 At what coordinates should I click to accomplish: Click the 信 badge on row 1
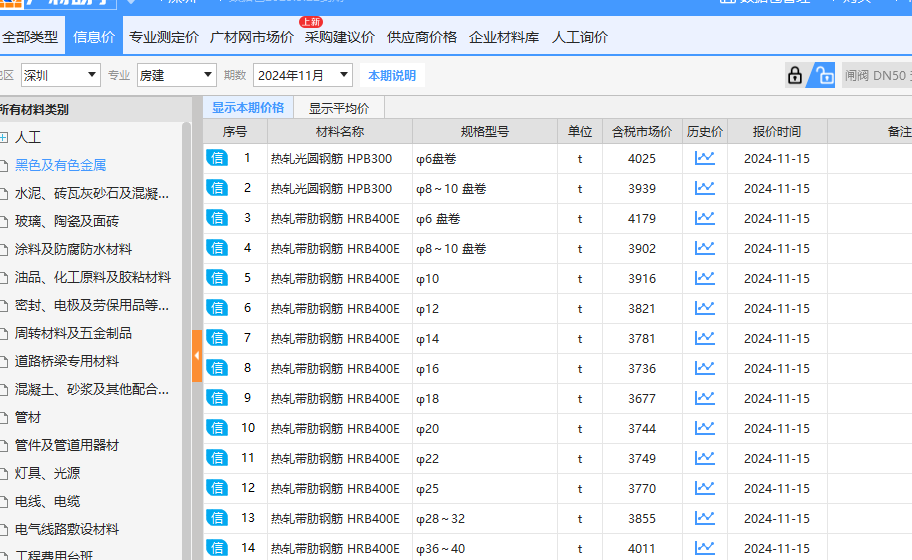[x=217, y=158]
